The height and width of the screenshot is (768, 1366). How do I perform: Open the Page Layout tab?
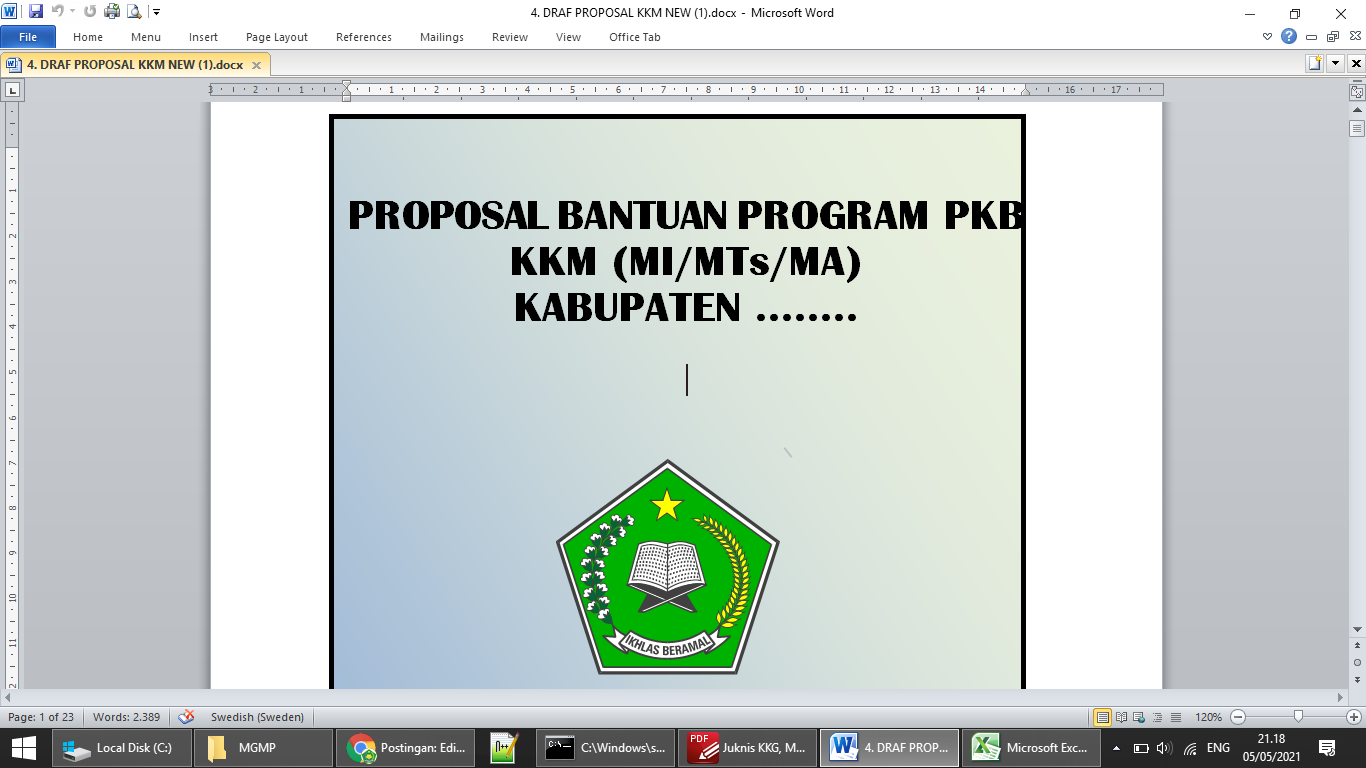point(277,37)
